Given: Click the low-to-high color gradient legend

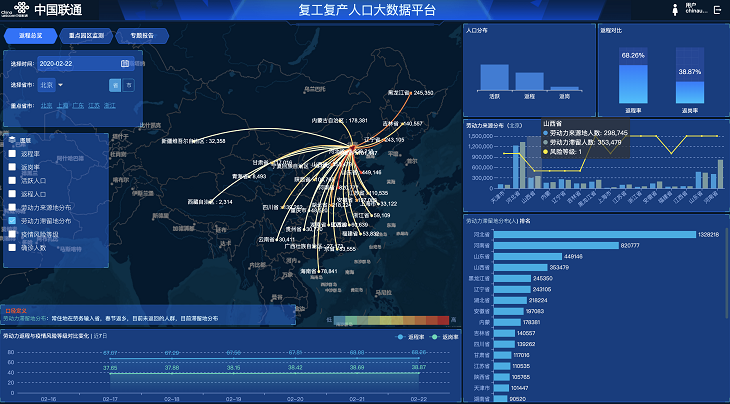Looking at the screenshot, I should click(392, 320).
